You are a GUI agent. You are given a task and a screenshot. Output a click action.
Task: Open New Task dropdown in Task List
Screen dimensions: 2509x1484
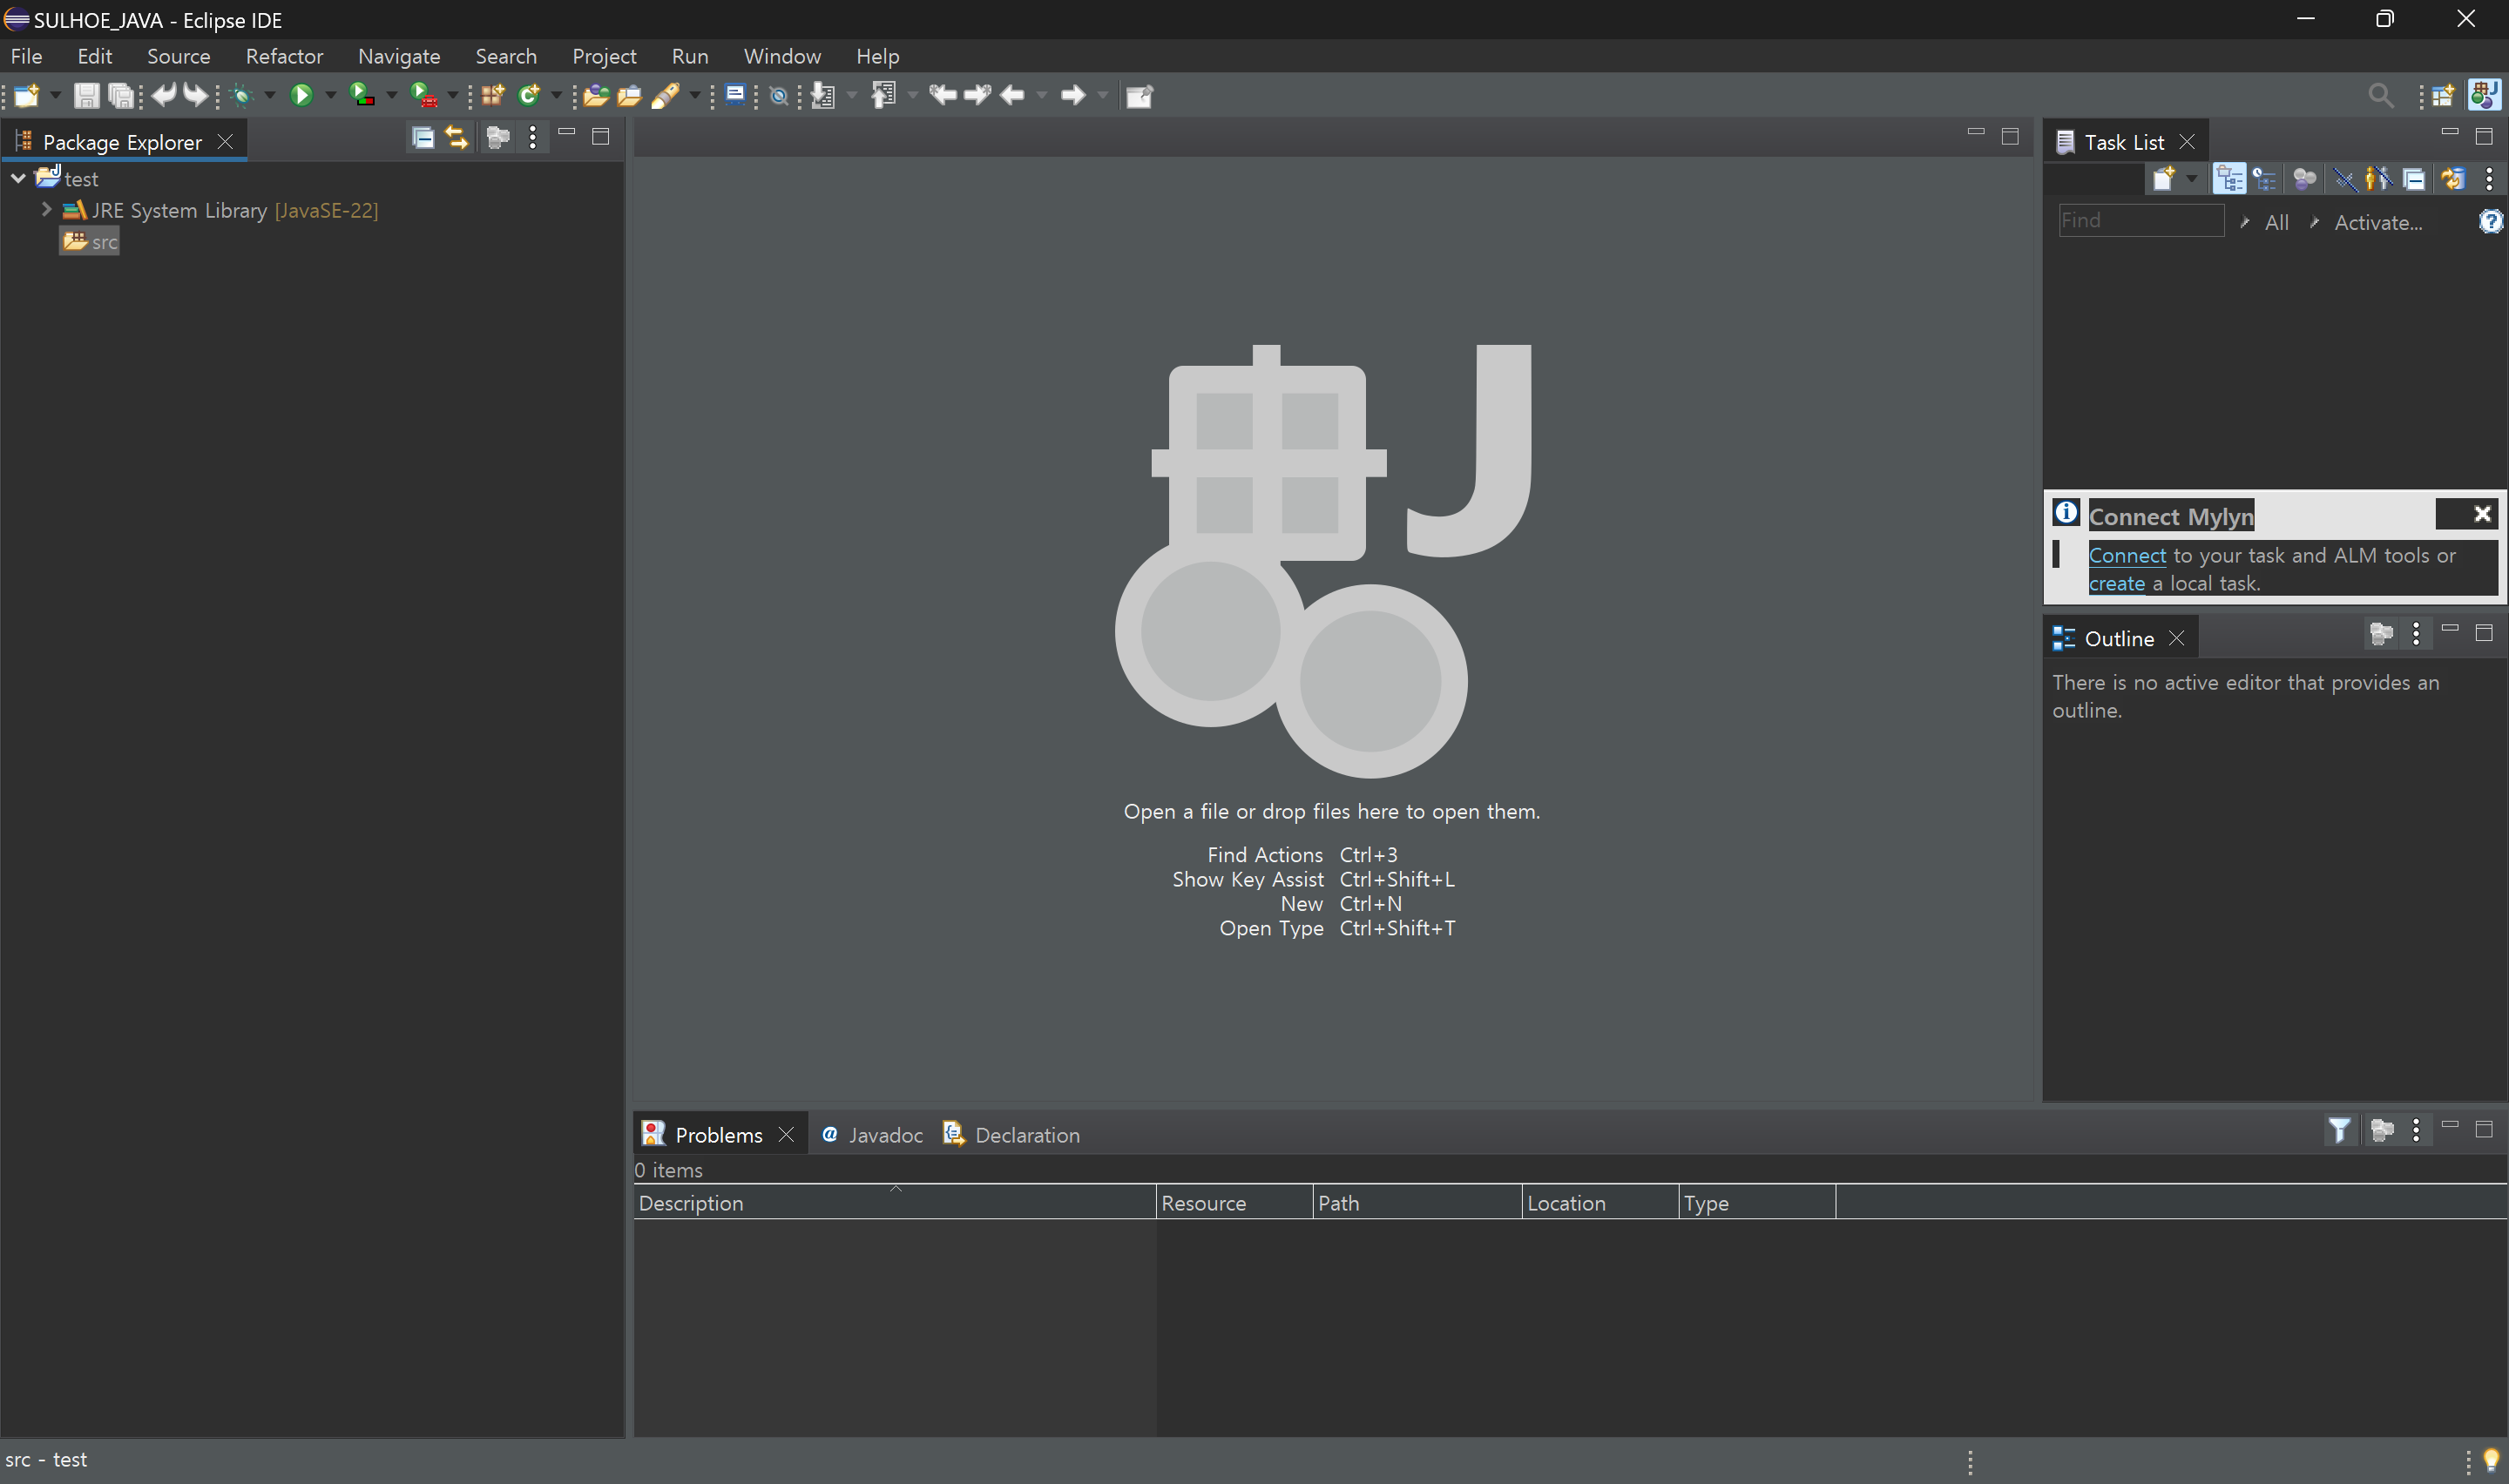pos(2192,179)
